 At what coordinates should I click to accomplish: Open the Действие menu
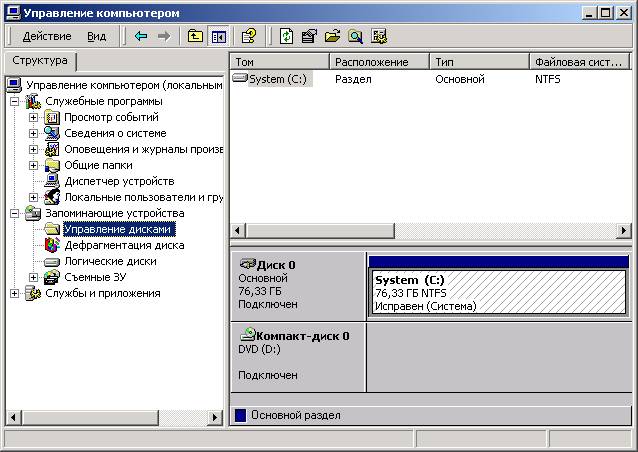46,36
